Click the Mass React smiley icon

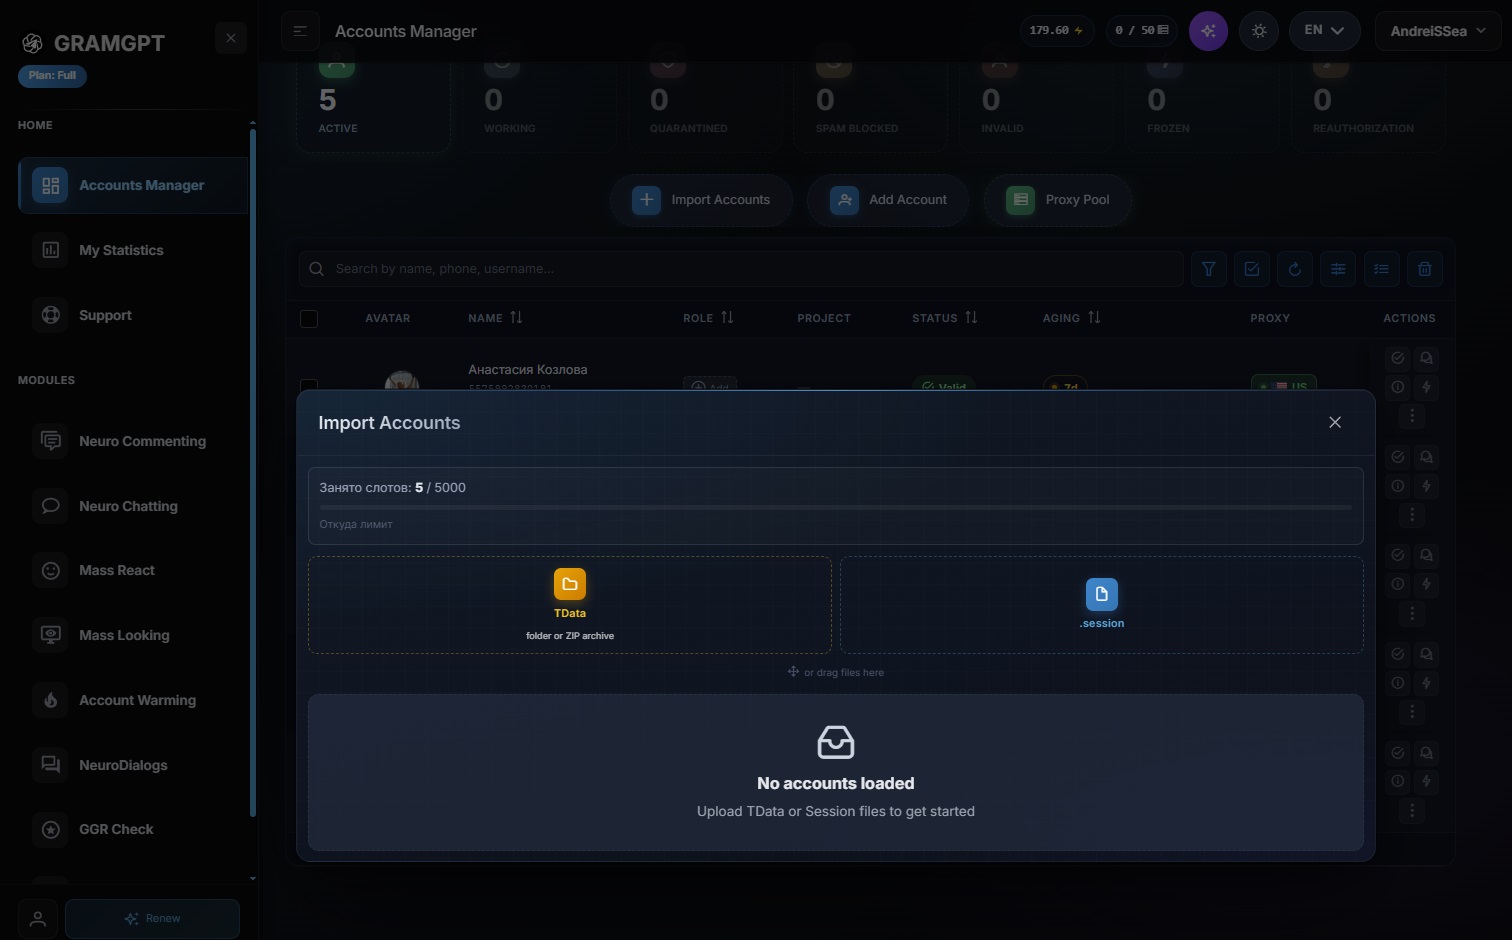(50, 570)
